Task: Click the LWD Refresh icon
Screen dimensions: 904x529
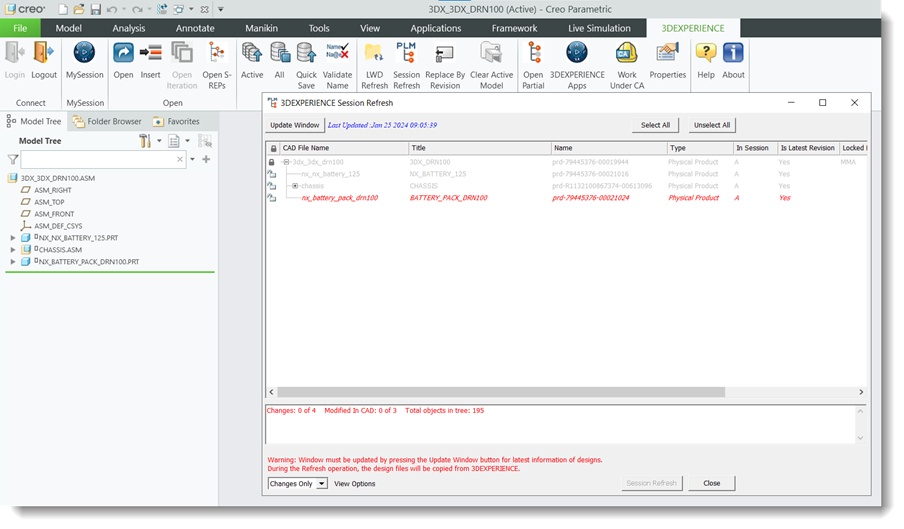Action: point(374,53)
